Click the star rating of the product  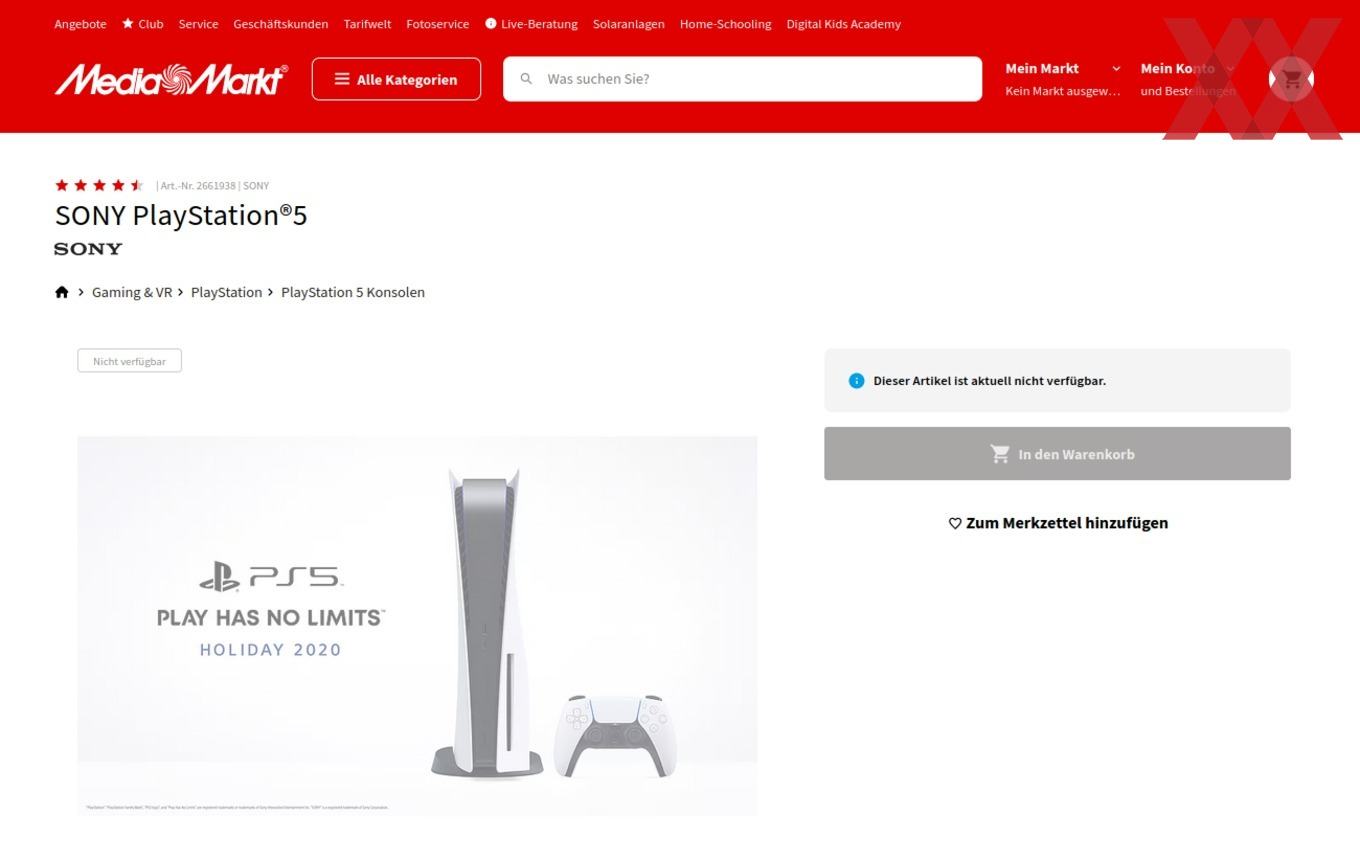coord(99,185)
